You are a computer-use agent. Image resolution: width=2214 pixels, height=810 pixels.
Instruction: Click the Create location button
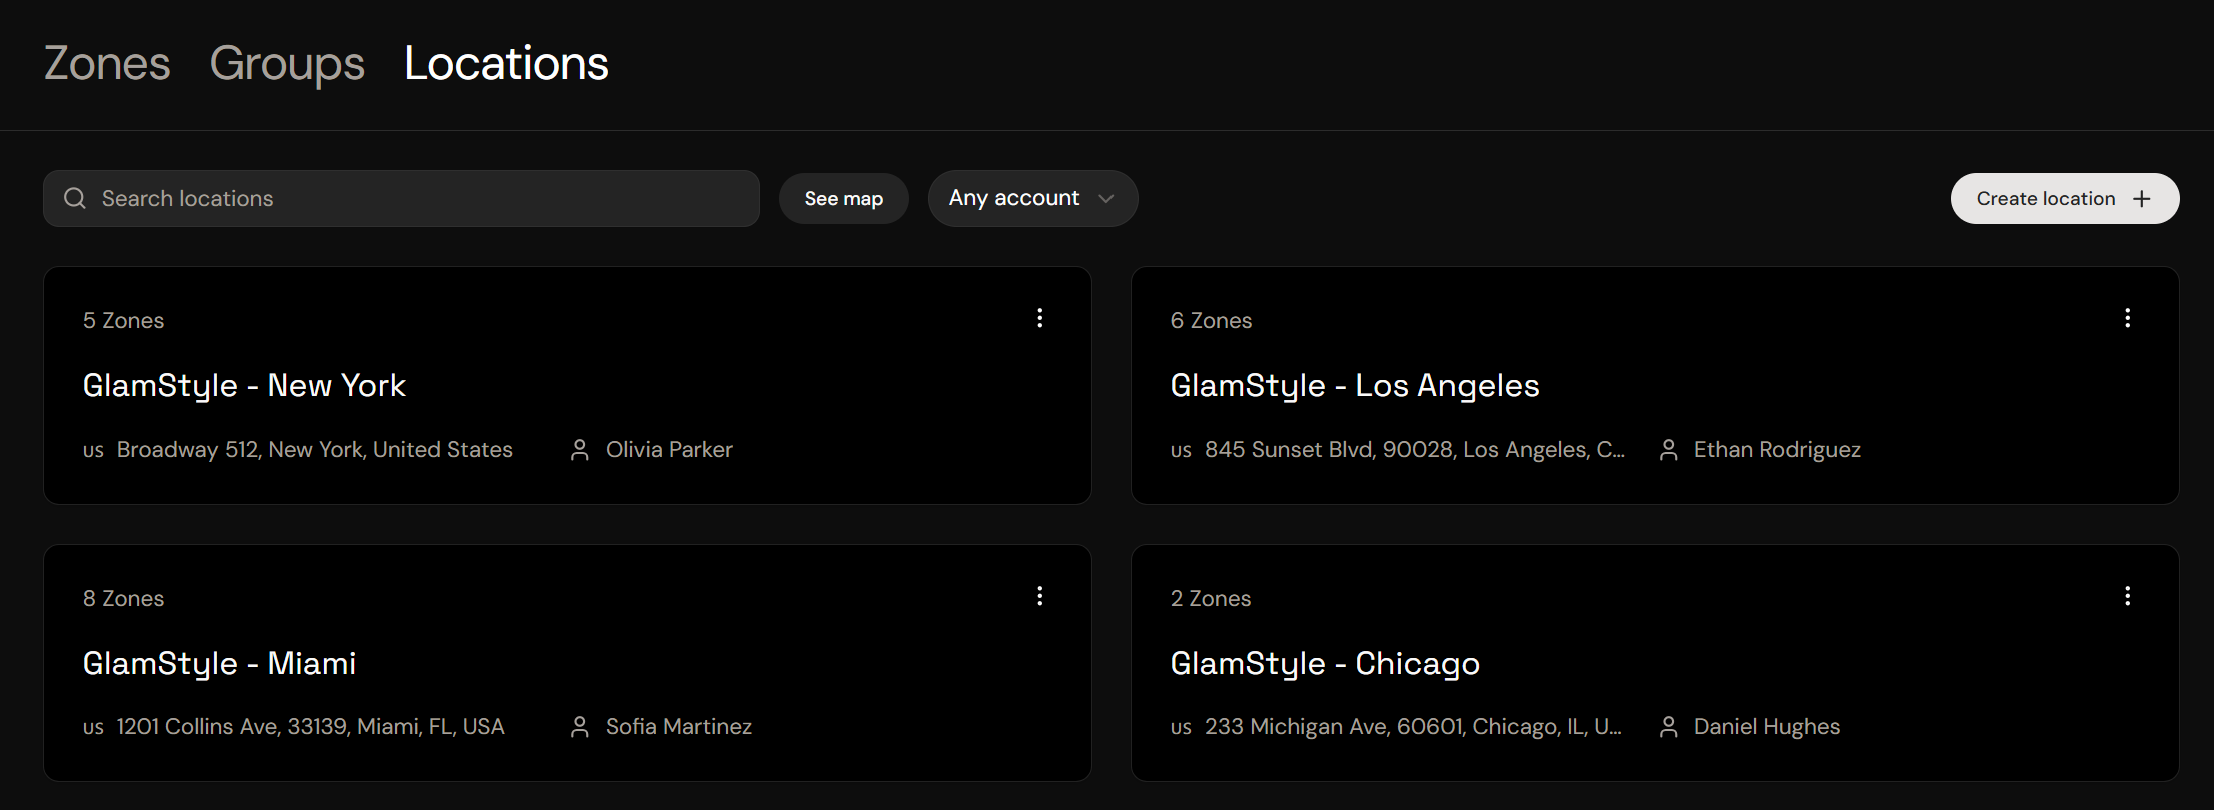click(x=2065, y=198)
